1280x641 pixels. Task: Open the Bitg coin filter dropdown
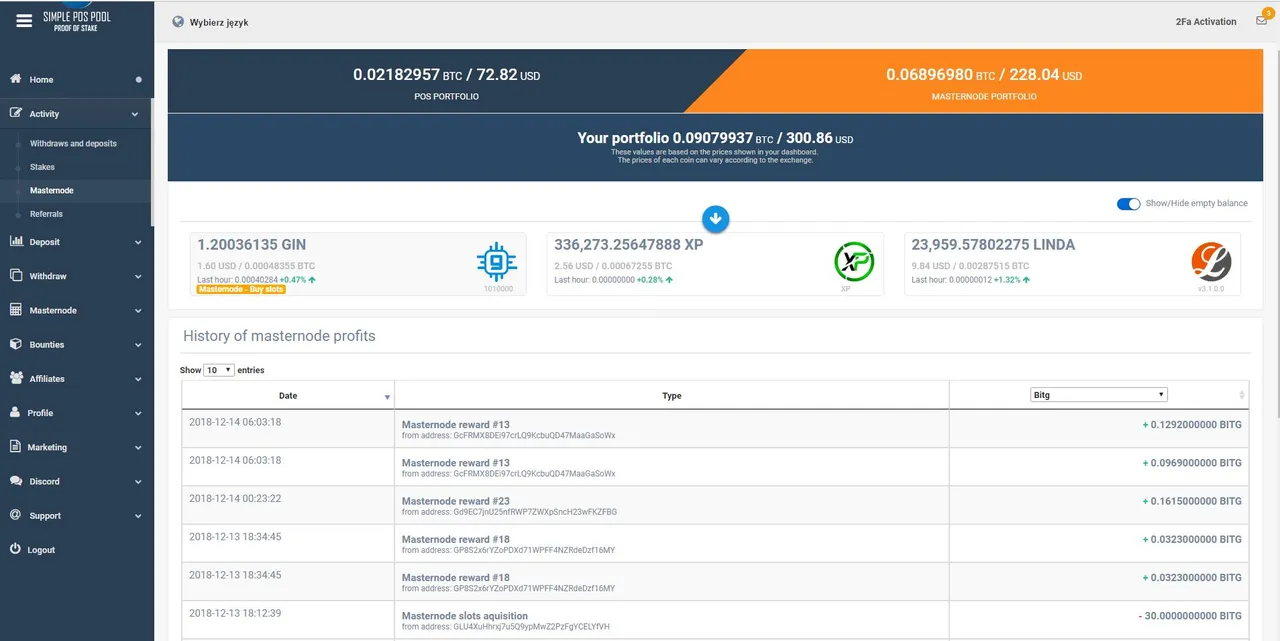(x=1099, y=395)
